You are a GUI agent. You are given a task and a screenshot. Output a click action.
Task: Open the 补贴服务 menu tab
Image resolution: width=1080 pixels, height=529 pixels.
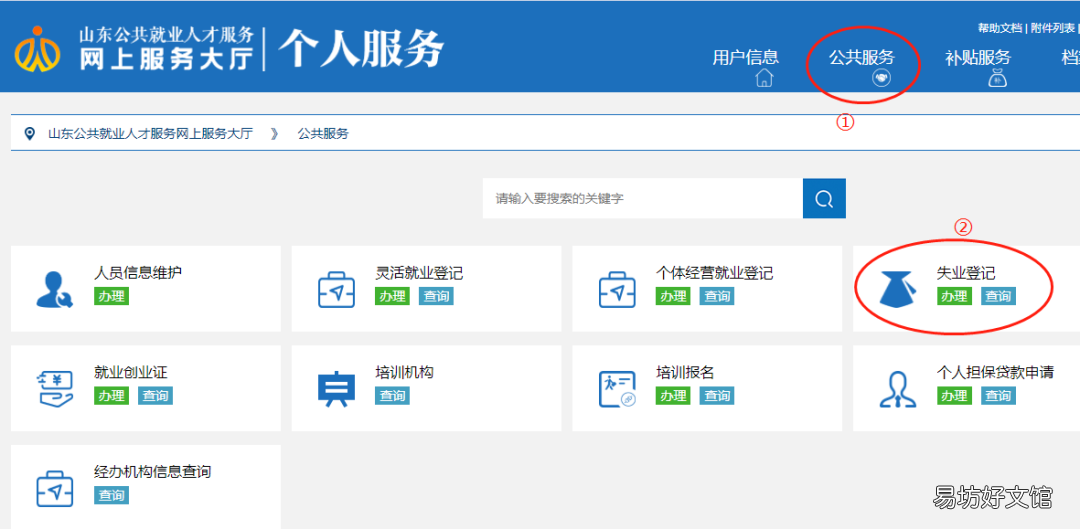[x=977, y=57]
